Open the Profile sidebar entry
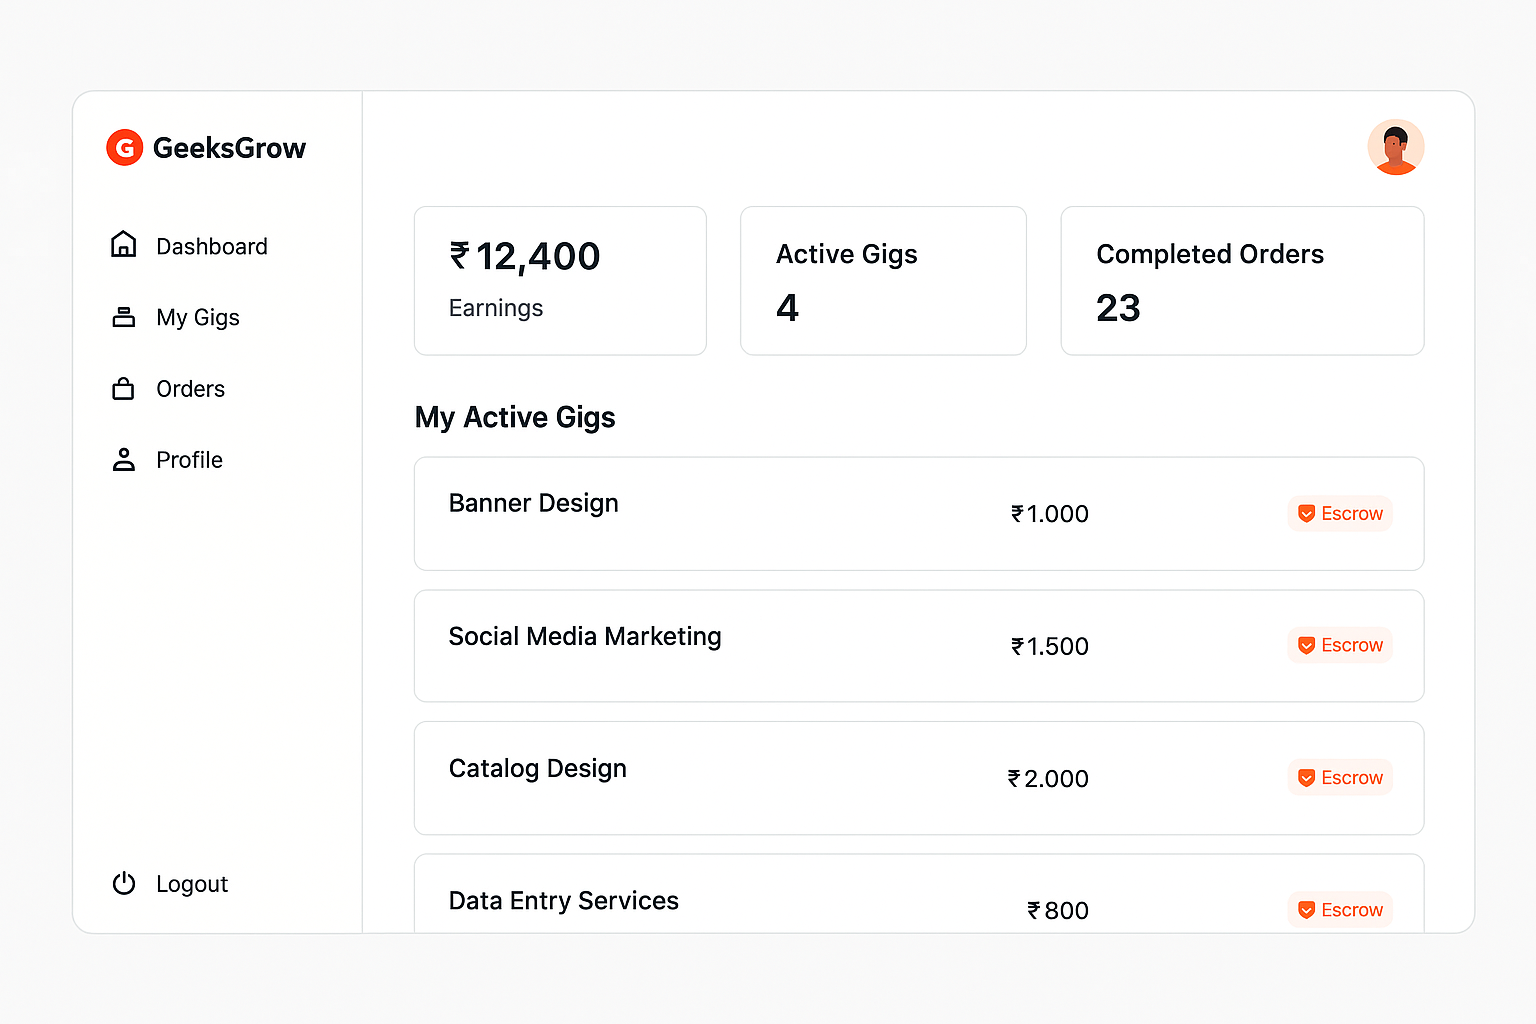This screenshot has width=1536, height=1024. point(189,459)
